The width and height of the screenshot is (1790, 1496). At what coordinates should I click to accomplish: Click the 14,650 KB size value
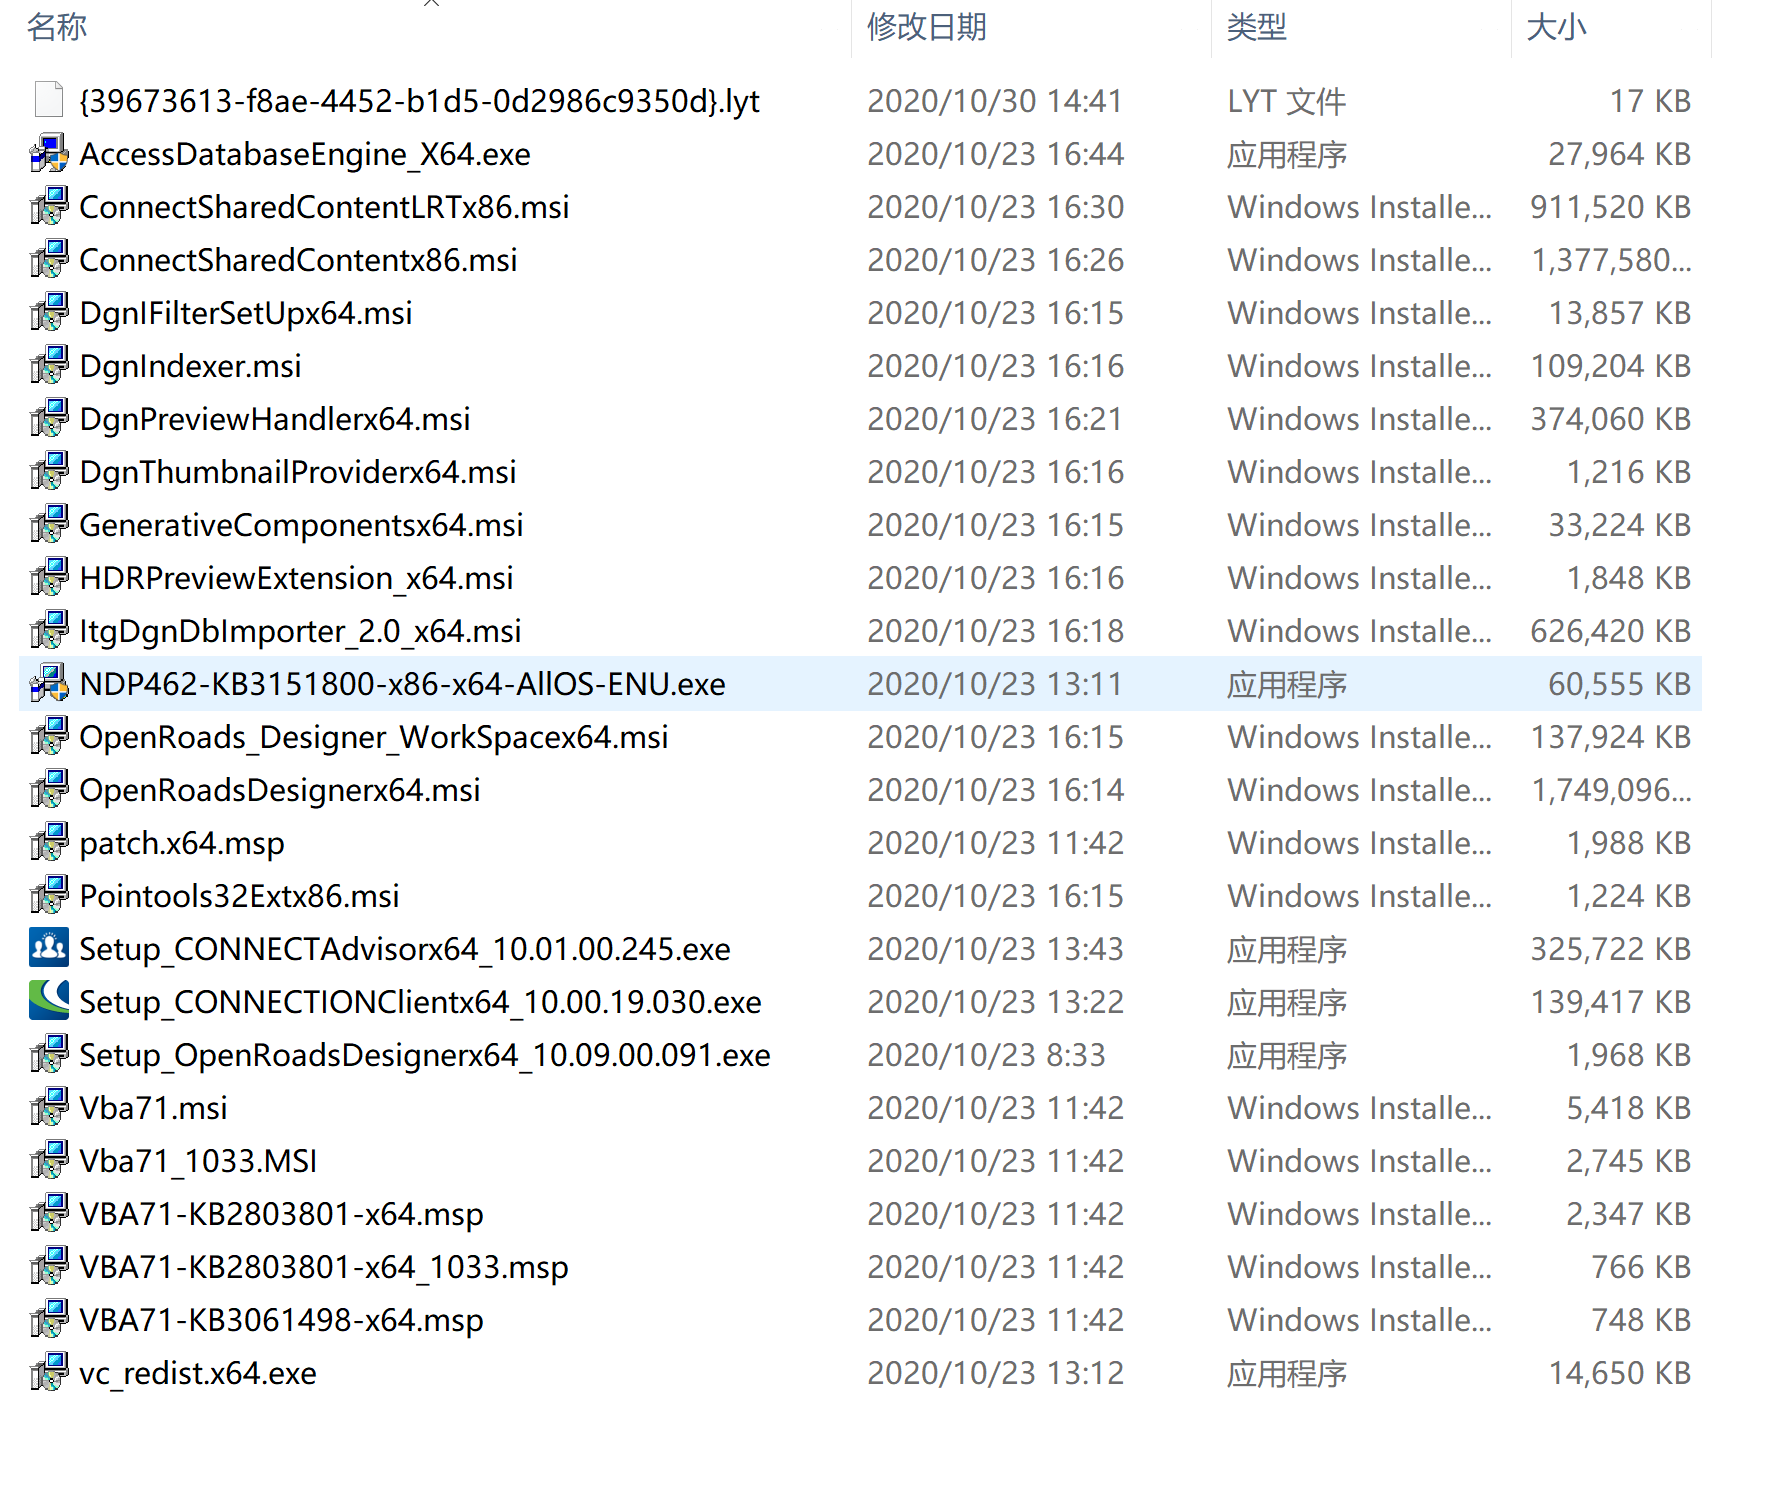click(1620, 1373)
